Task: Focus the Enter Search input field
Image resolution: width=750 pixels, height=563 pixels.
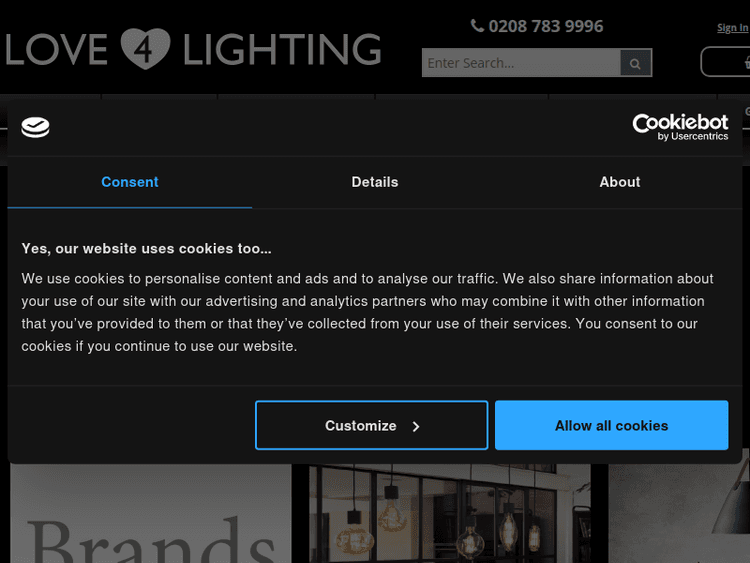Action: pyautogui.click(x=520, y=63)
